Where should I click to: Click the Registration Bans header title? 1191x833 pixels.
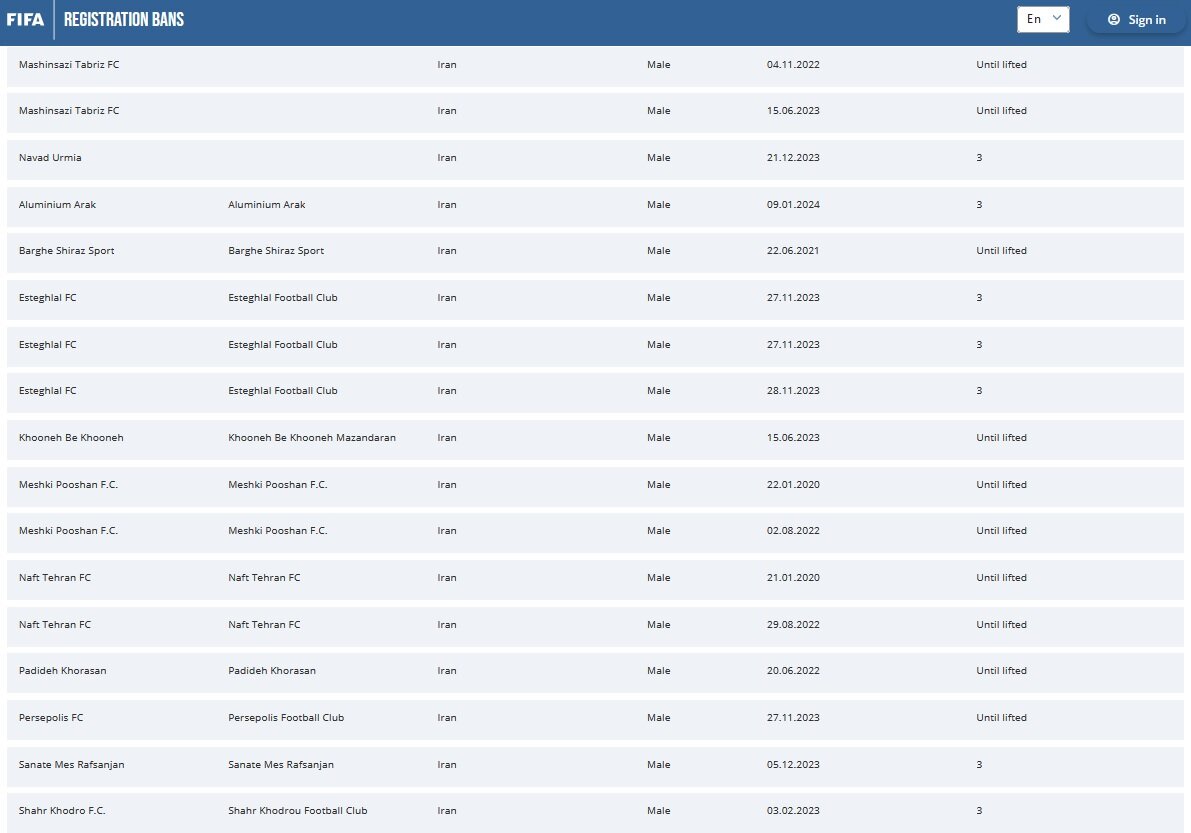tap(124, 19)
